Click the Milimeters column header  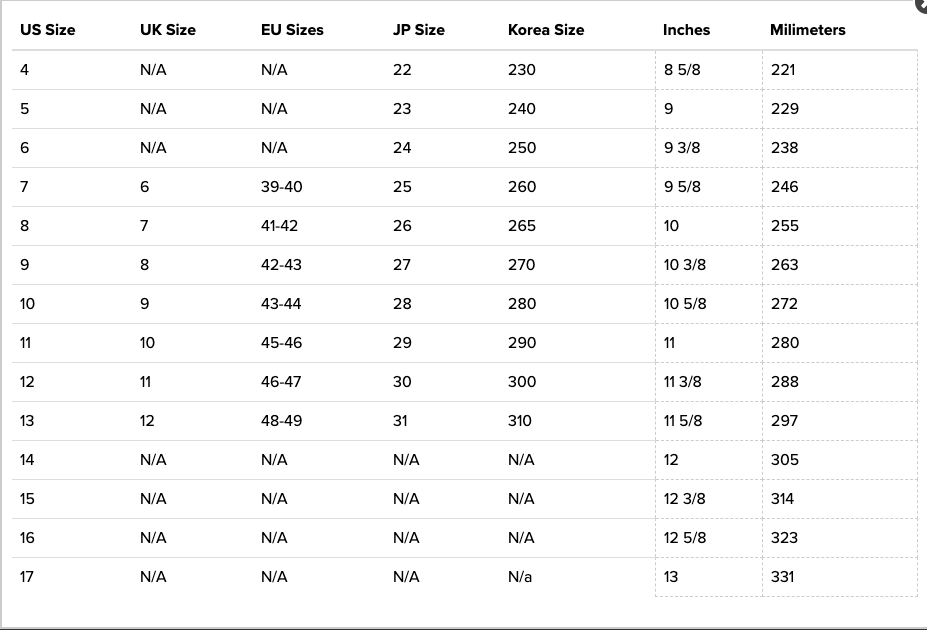pos(807,30)
